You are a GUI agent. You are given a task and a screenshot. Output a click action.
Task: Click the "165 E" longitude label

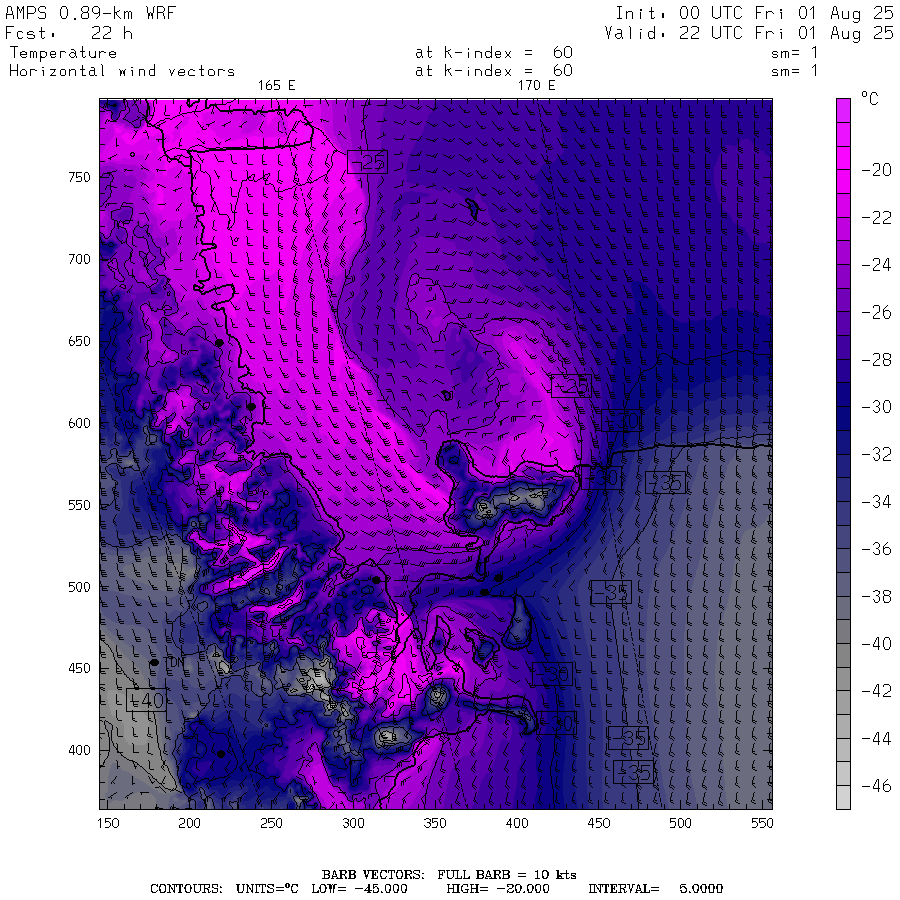click(276, 86)
